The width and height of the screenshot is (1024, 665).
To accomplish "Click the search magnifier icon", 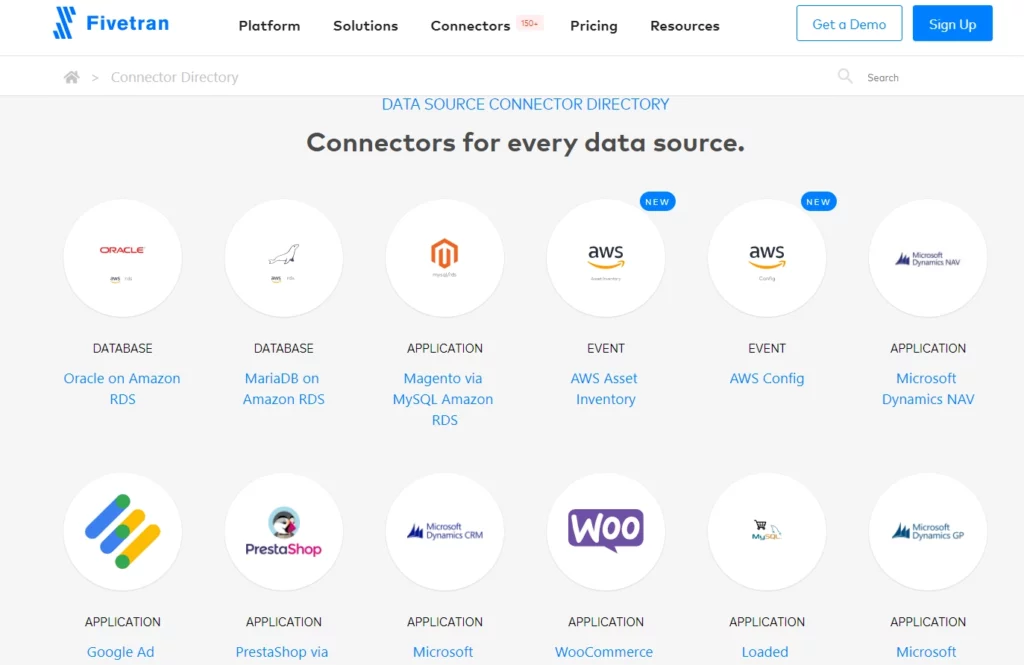I will (845, 76).
